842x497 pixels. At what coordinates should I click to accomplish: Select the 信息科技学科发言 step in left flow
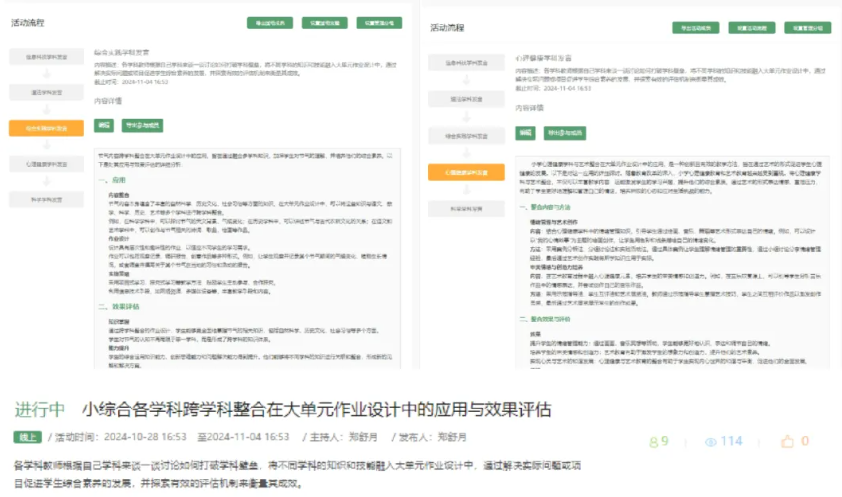coord(46,57)
